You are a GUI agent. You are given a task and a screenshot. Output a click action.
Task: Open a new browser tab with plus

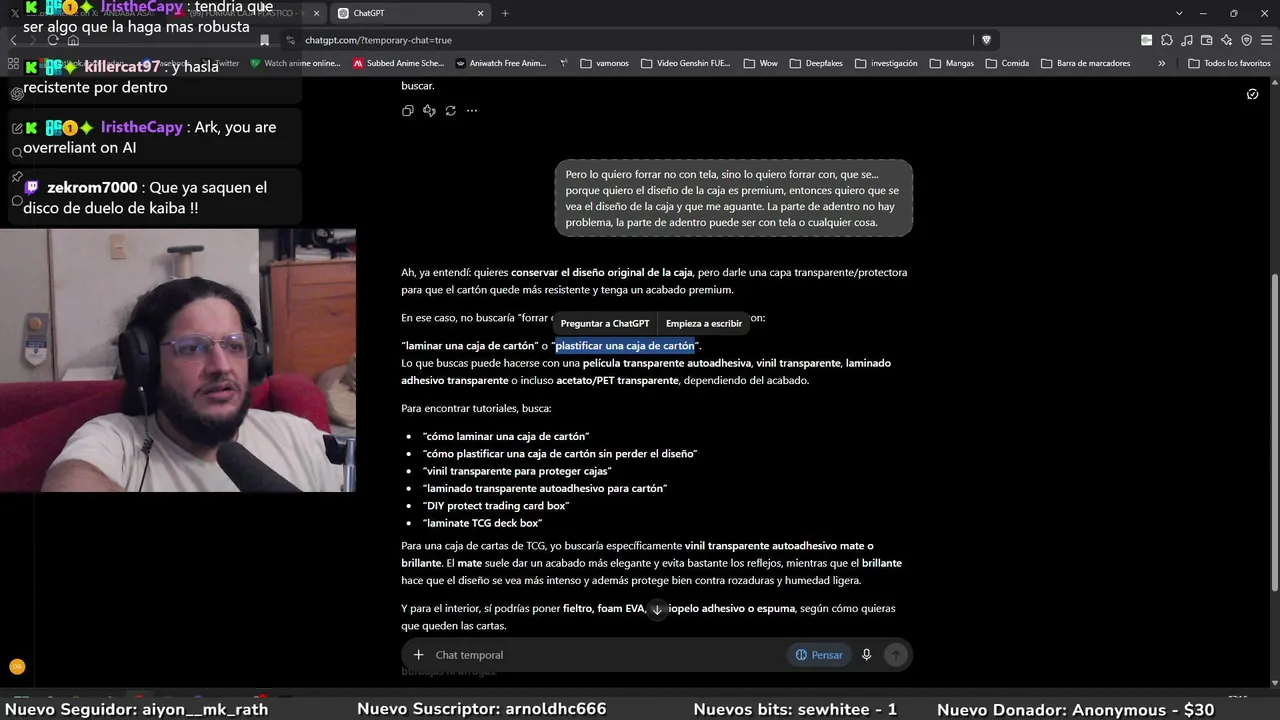click(505, 13)
